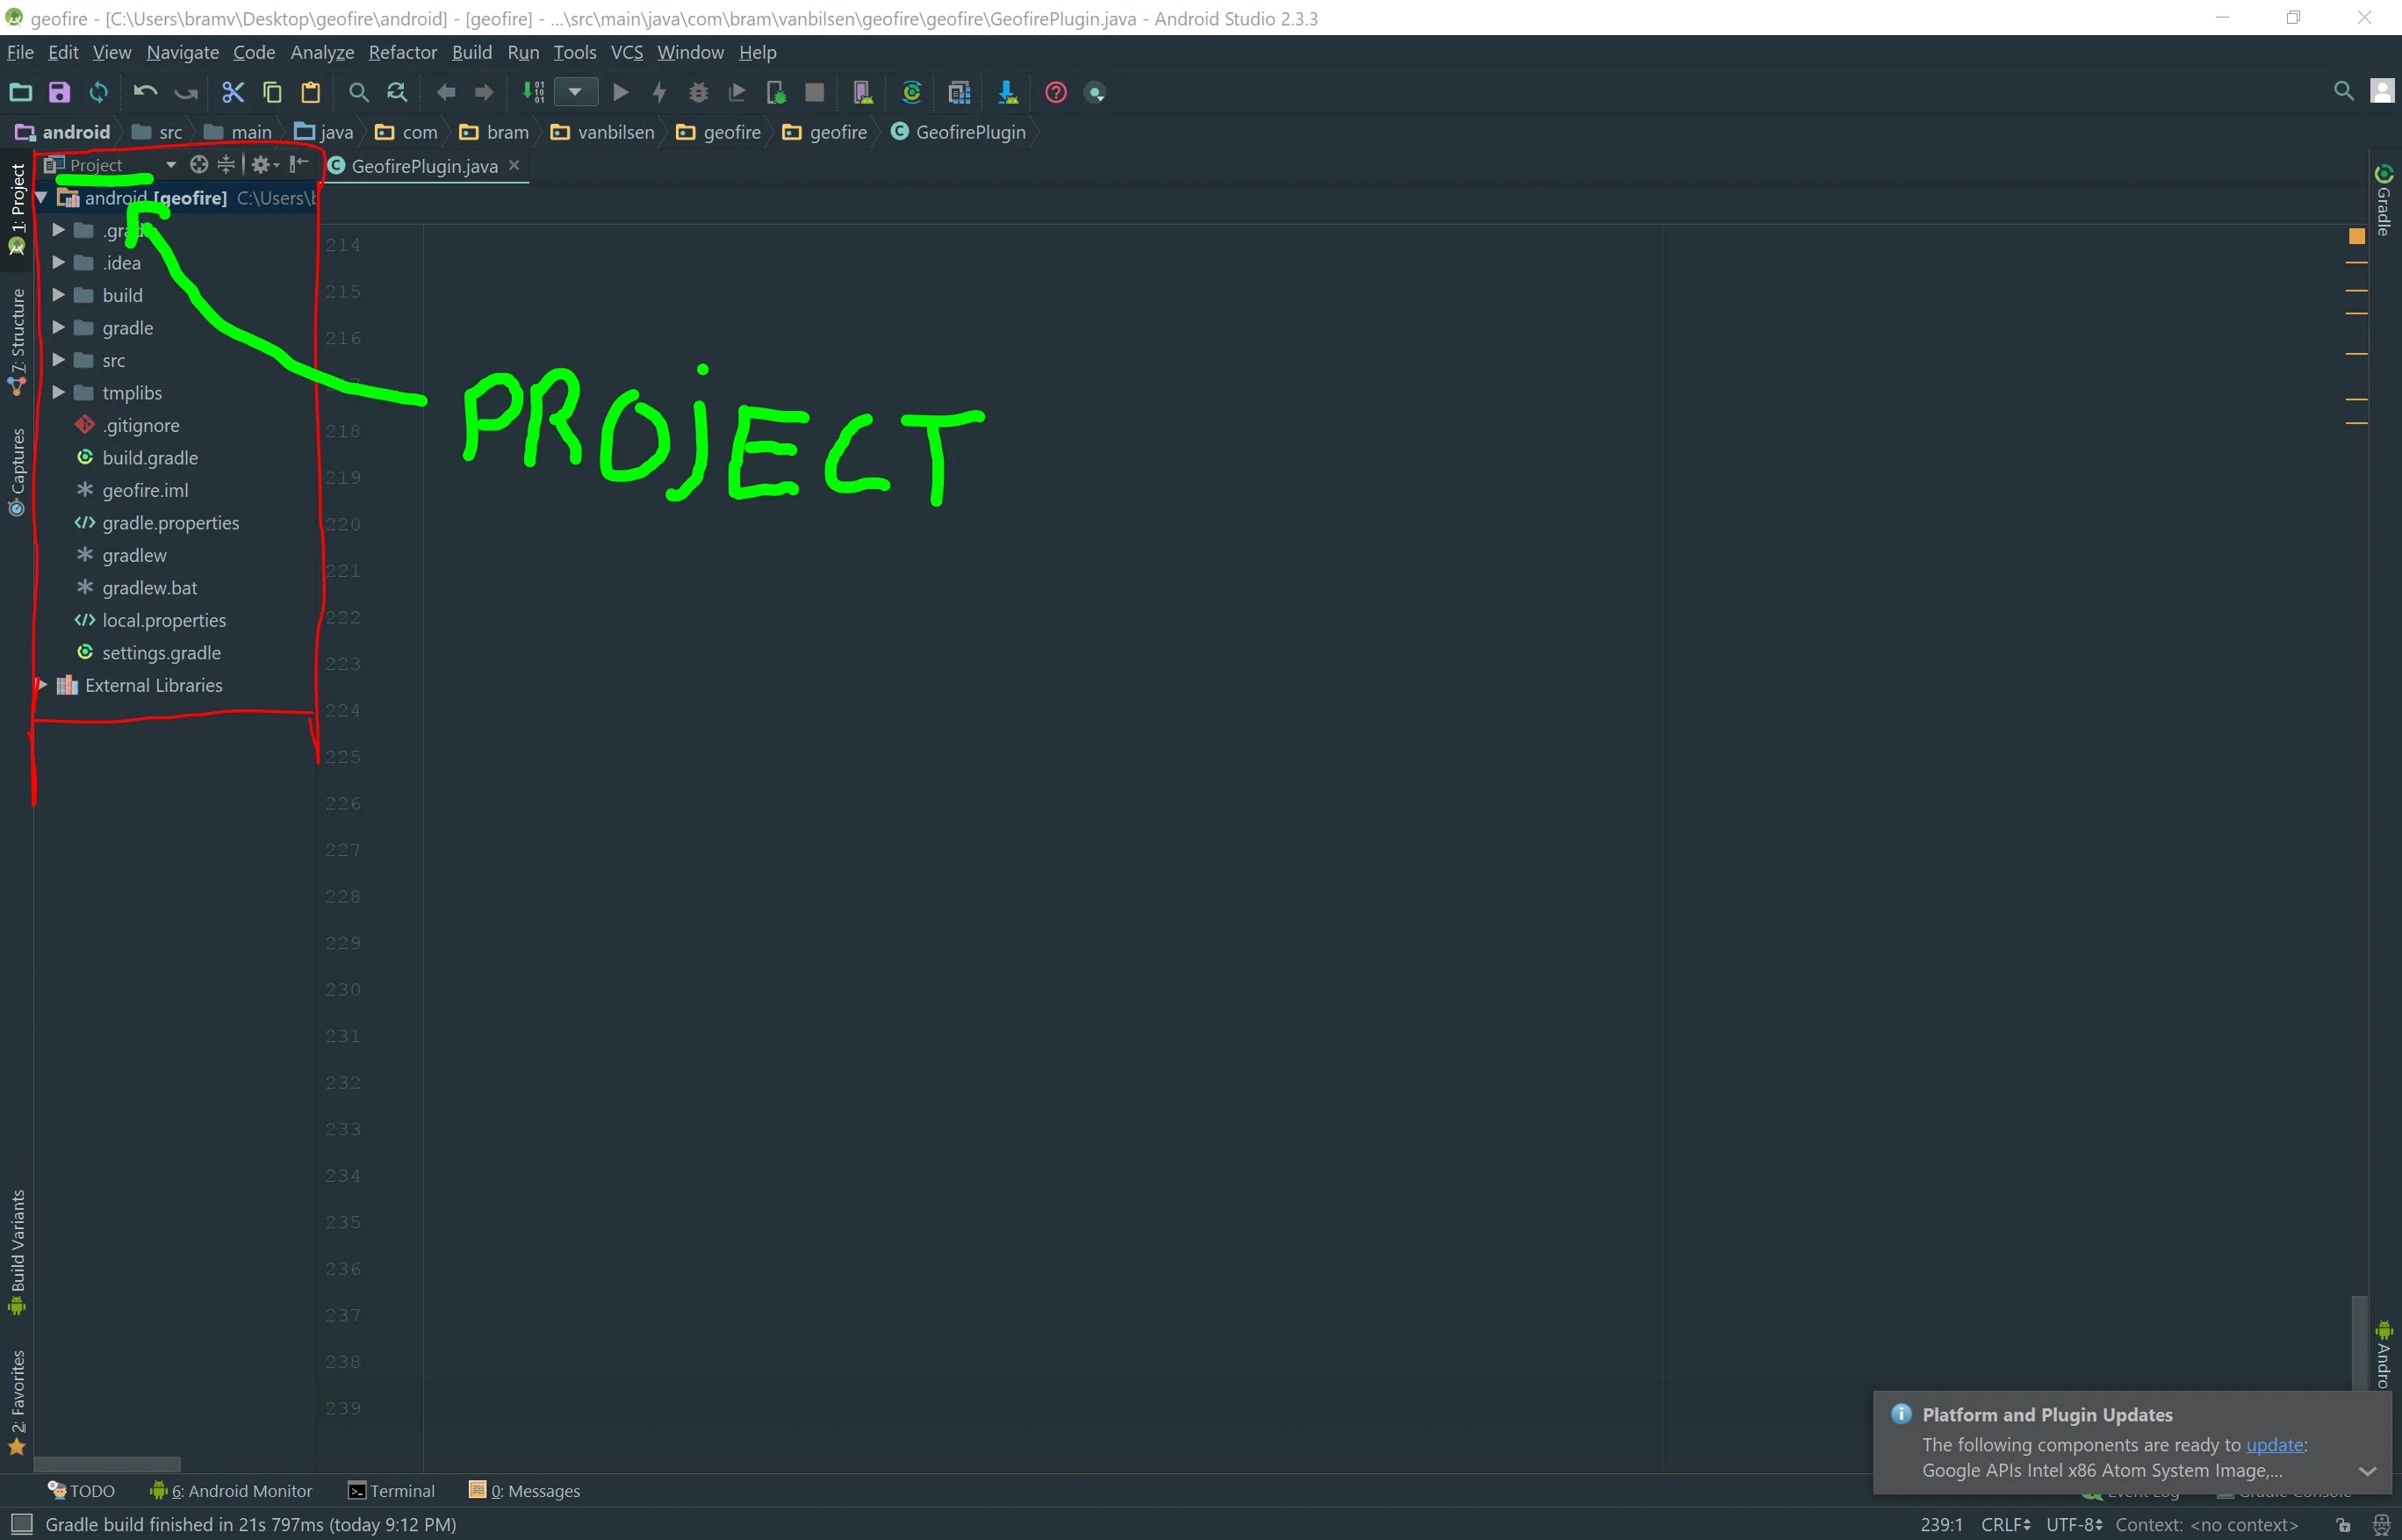Click the update link in notification
The height and width of the screenshot is (1540, 2402).
pyautogui.click(x=2274, y=1445)
